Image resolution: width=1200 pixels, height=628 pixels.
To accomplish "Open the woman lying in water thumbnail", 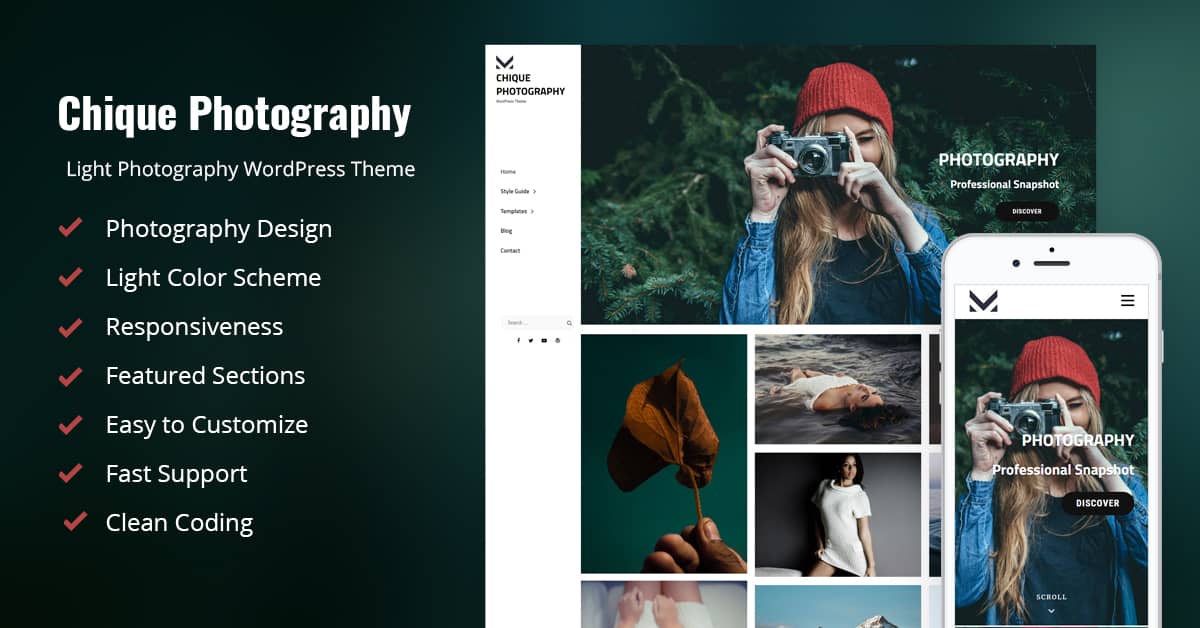I will (x=838, y=389).
